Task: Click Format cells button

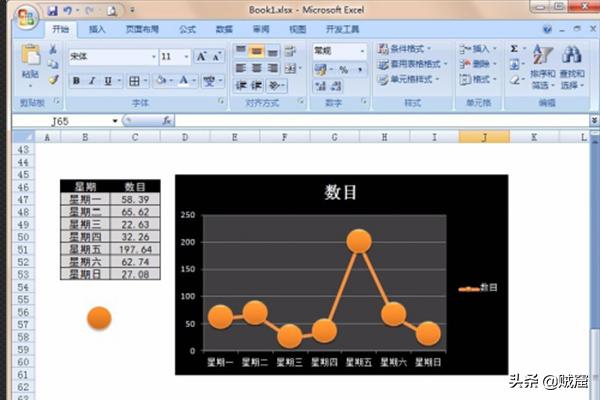Action: [x=478, y=79]
